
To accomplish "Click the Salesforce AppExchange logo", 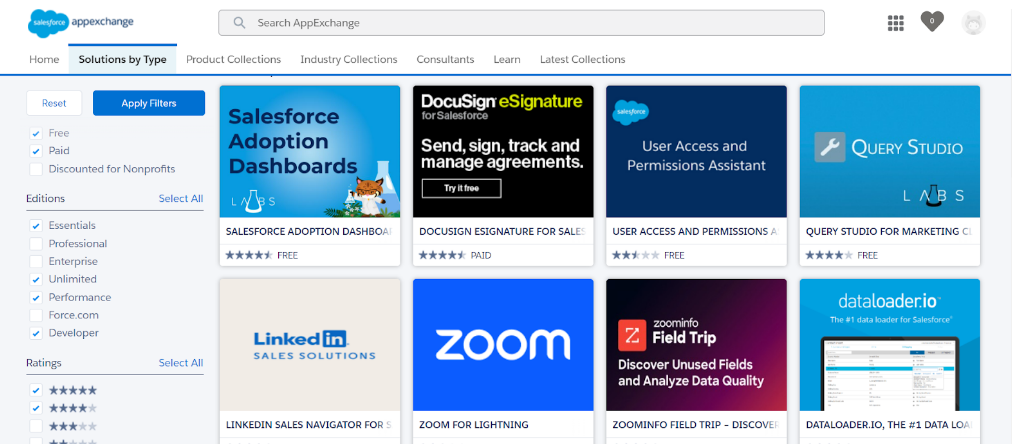I will point(81,23).
